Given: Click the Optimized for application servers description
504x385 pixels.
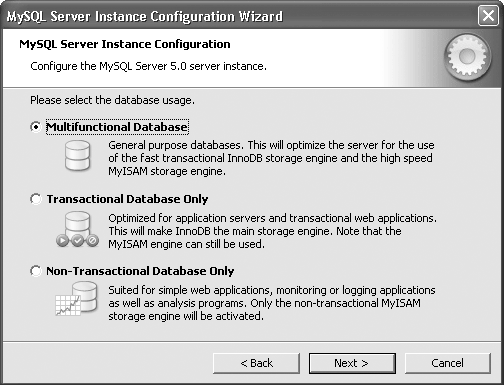Looking at the screenshot, I should coord(273,231).
